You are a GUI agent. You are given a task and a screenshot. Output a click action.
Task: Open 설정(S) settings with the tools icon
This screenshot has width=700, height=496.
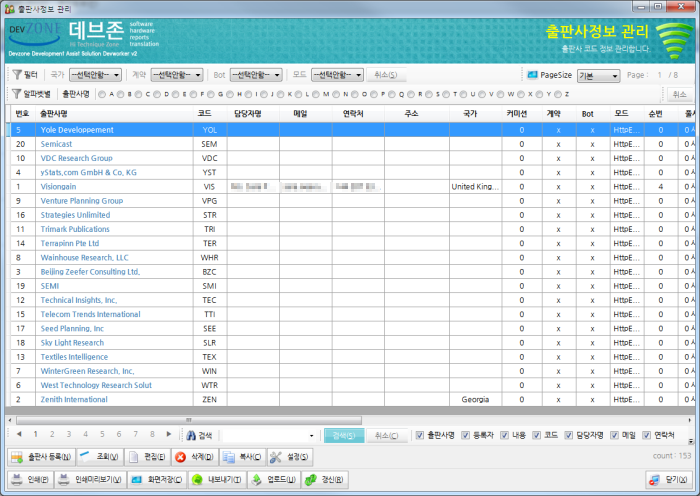290,457
